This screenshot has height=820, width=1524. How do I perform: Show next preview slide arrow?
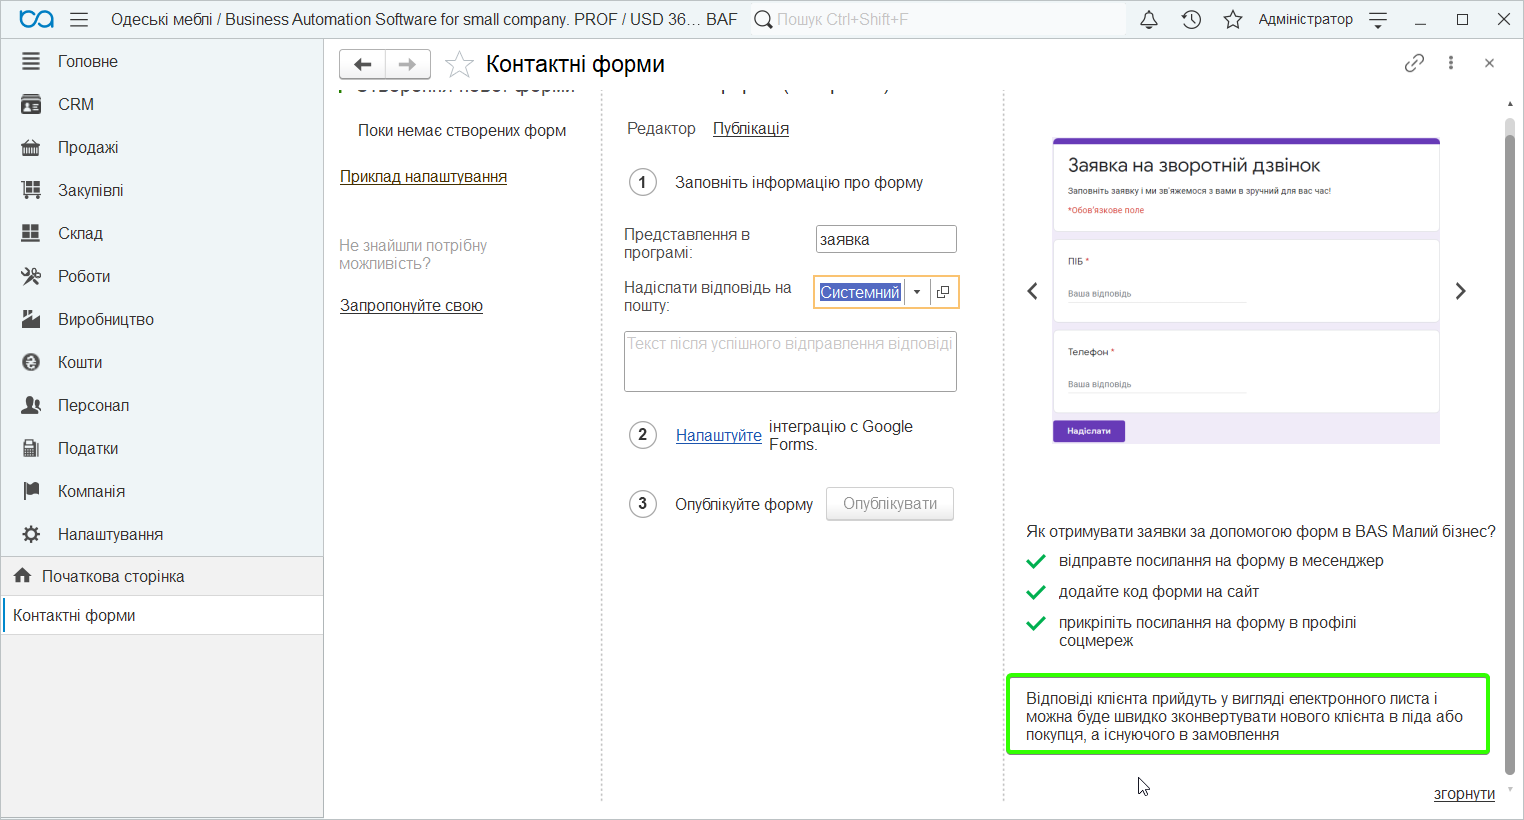[1461, 291]
